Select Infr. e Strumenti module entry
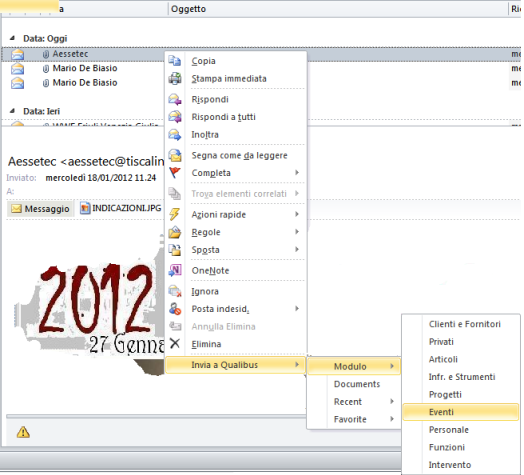 pos(461,377)
